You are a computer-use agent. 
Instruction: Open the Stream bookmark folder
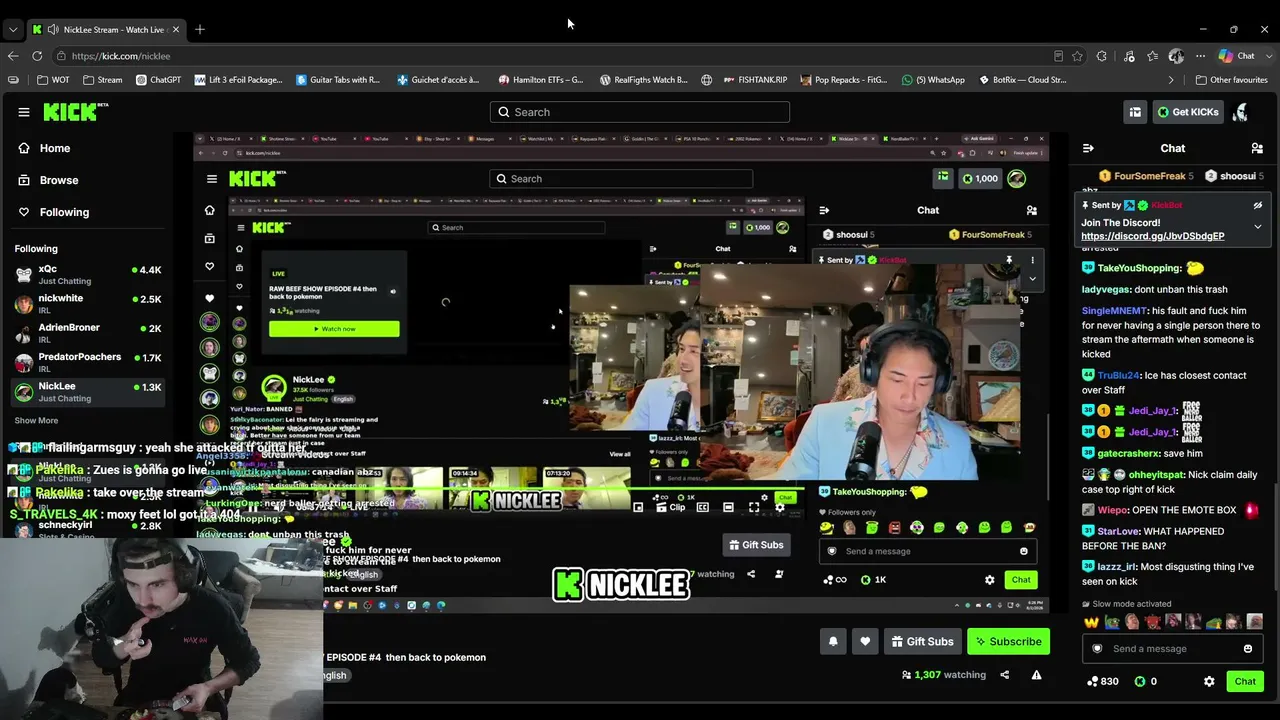point(103,80)
